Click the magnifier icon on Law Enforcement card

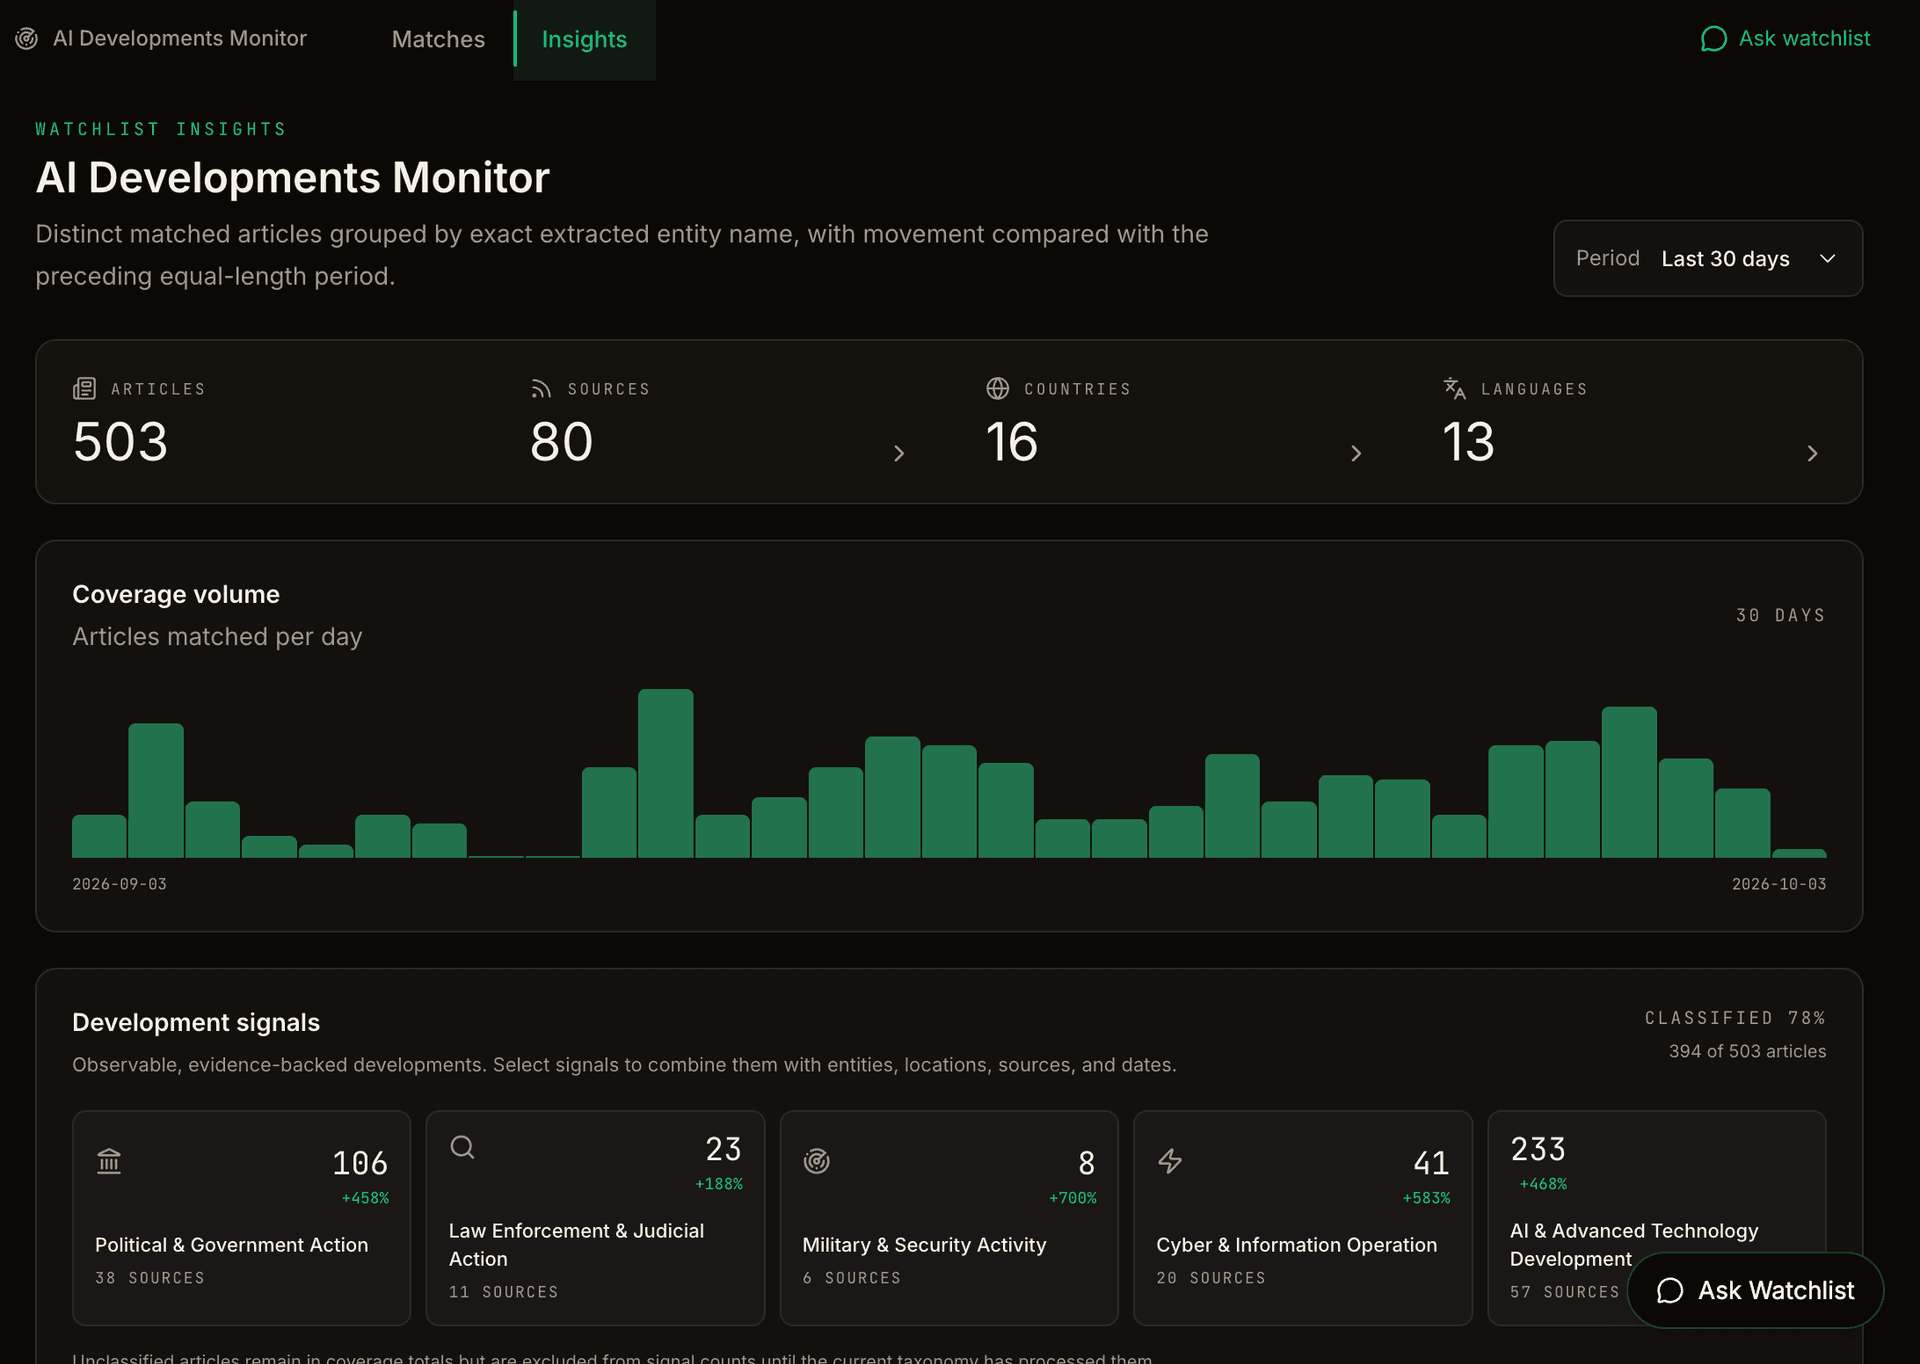coord(462,1147)
